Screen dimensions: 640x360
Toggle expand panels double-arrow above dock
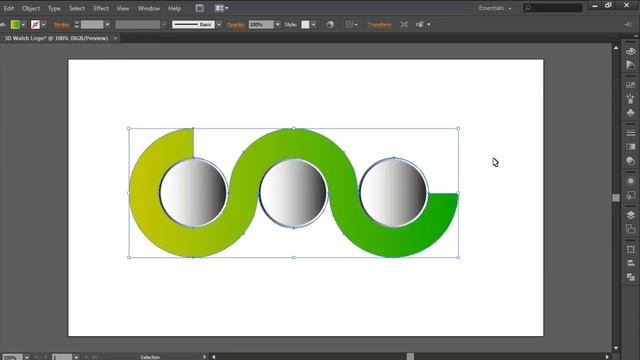pyautogui.click(x=636, y=36)
